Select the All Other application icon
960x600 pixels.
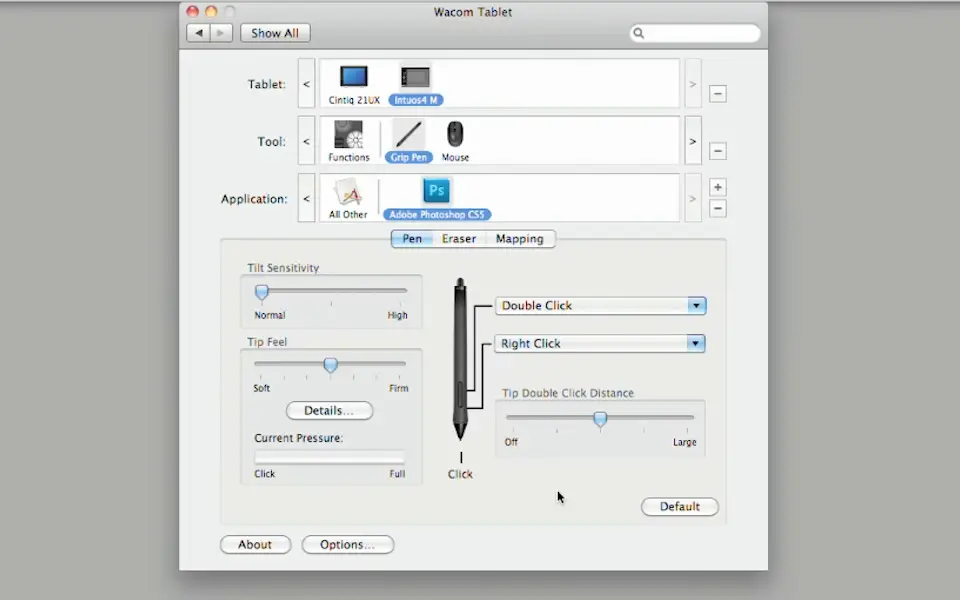click(x=348, y=192)
